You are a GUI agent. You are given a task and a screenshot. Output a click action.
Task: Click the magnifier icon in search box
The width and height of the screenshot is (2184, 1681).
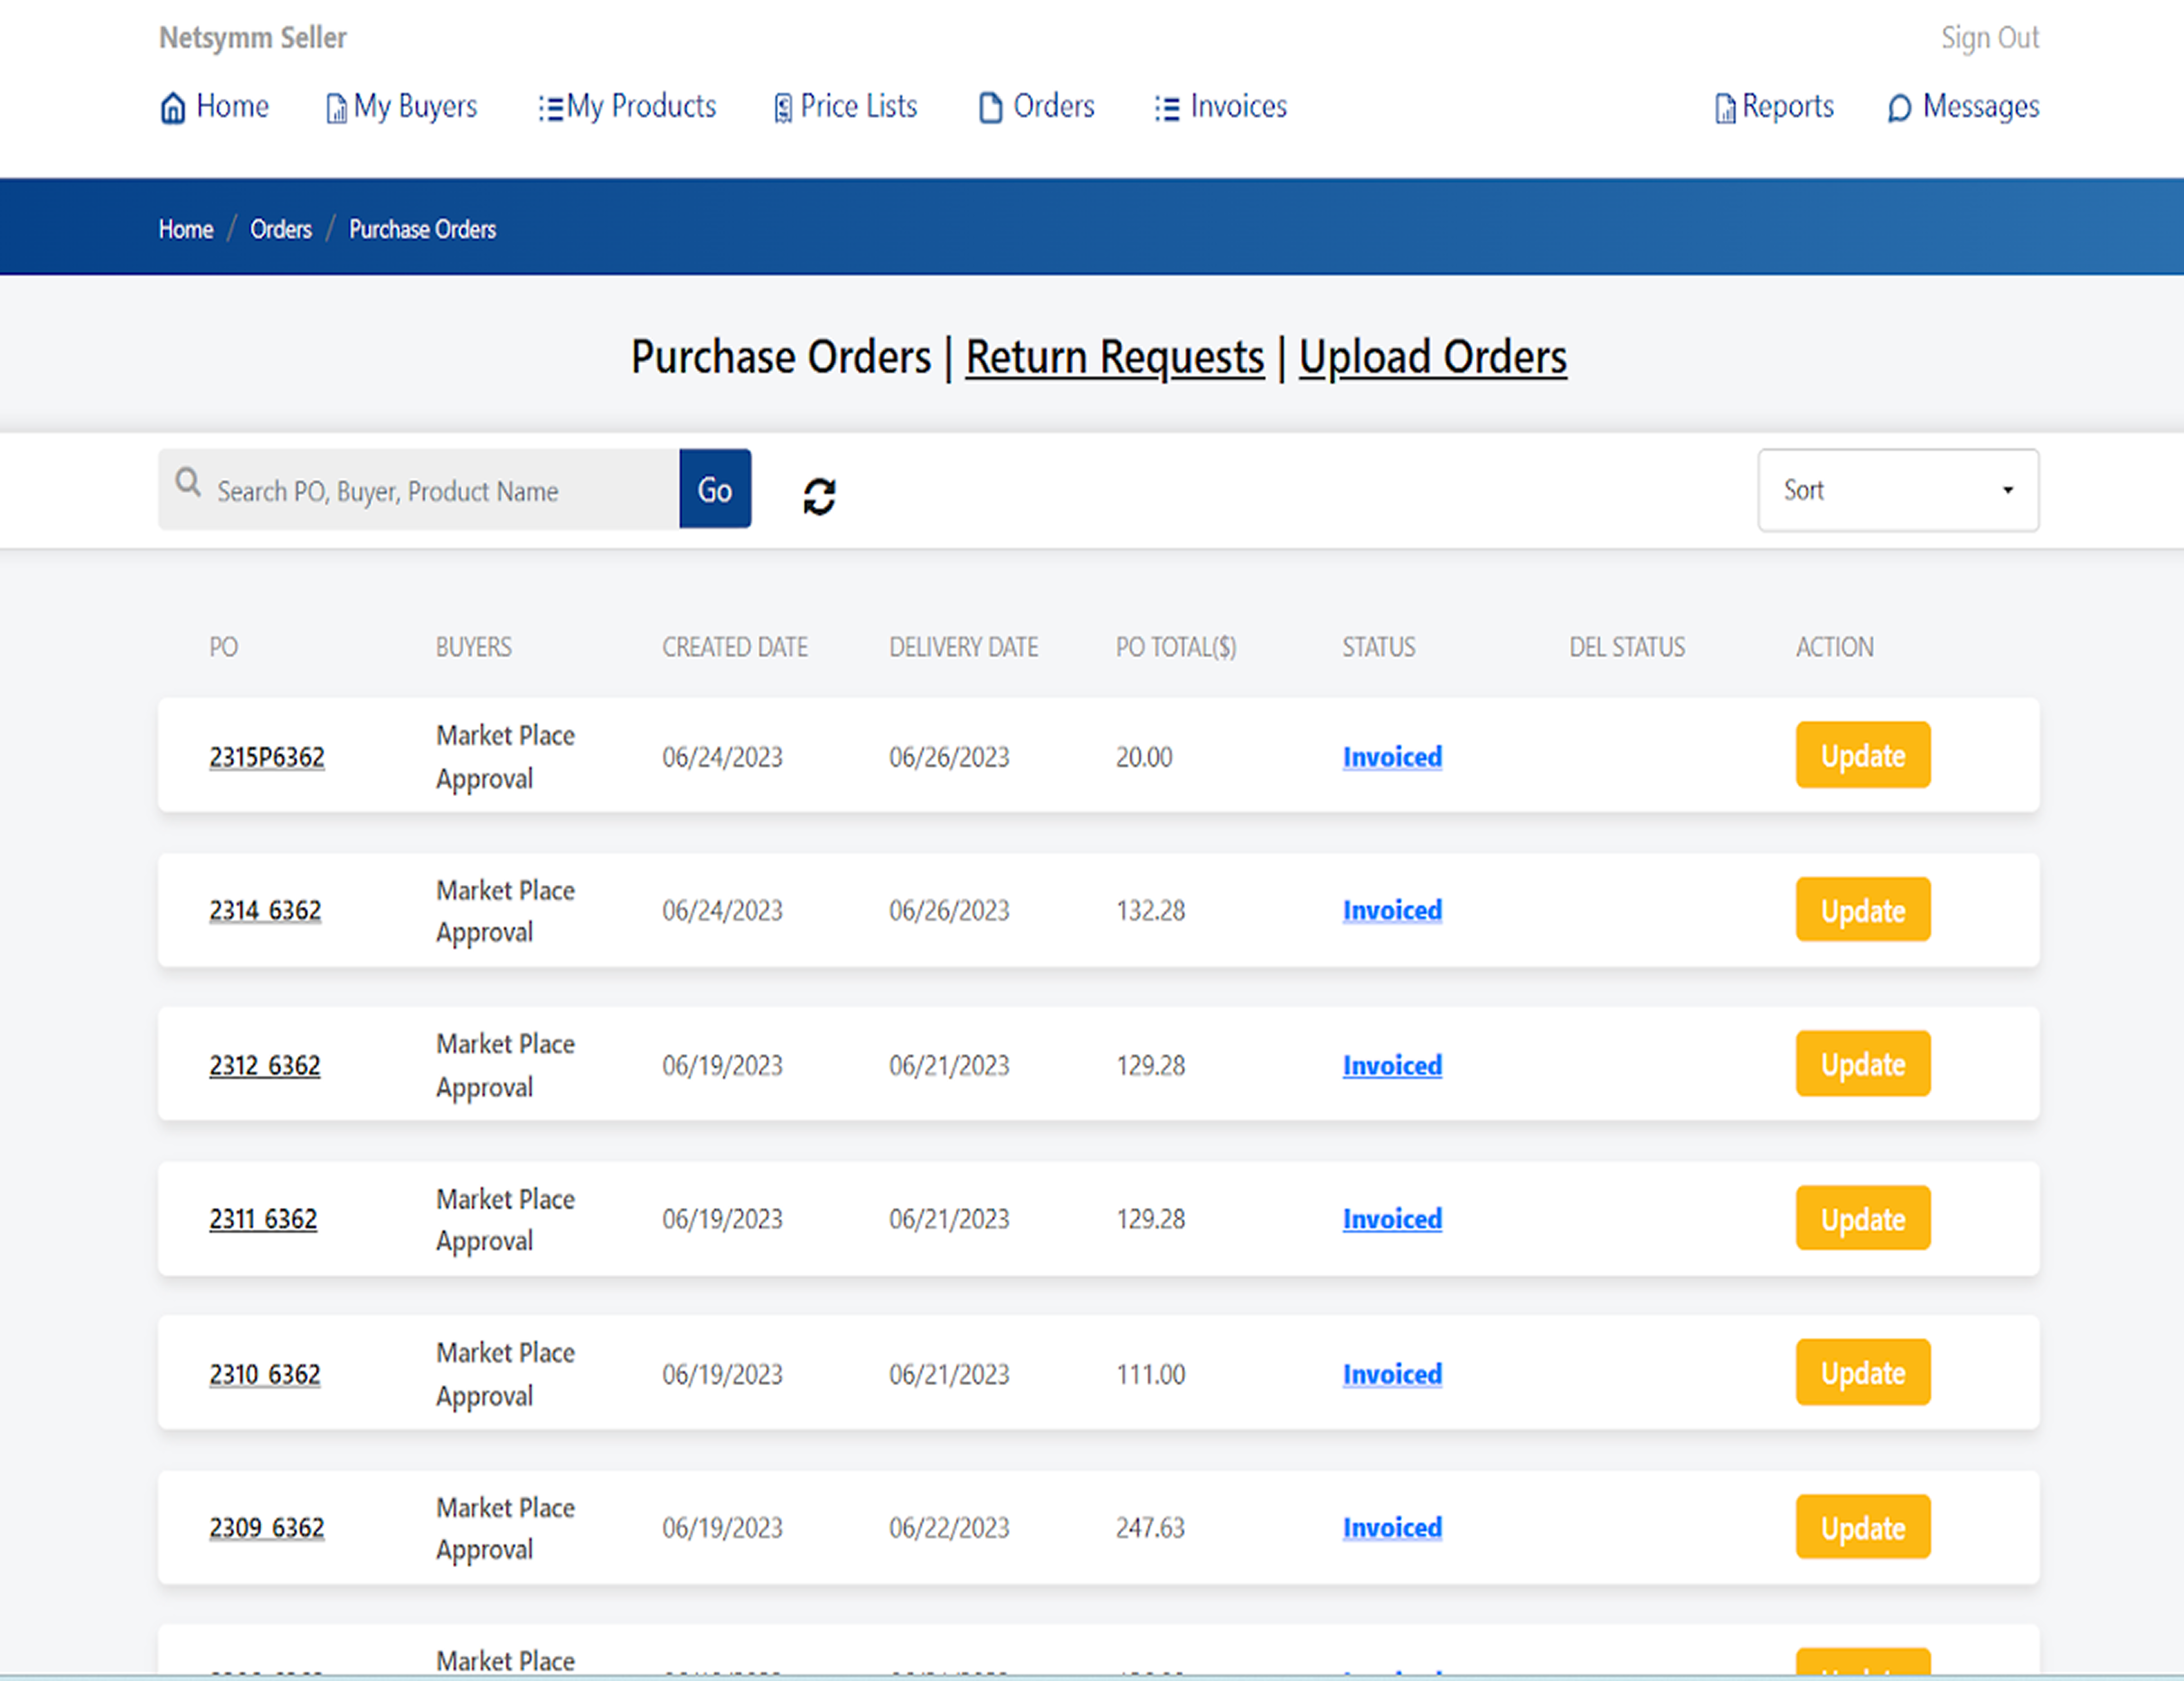point(188,483)
